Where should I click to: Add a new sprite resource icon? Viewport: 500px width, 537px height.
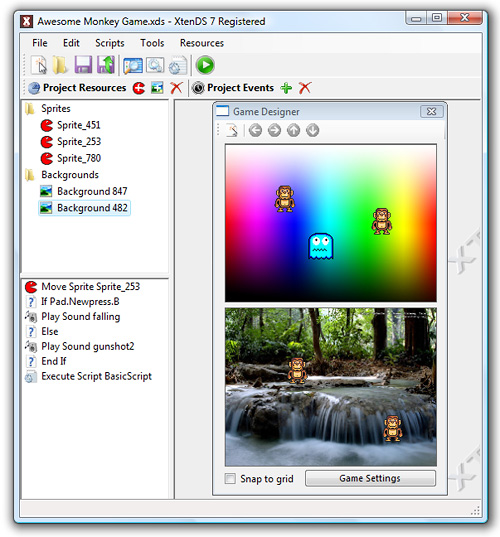(x=139, y=88)
